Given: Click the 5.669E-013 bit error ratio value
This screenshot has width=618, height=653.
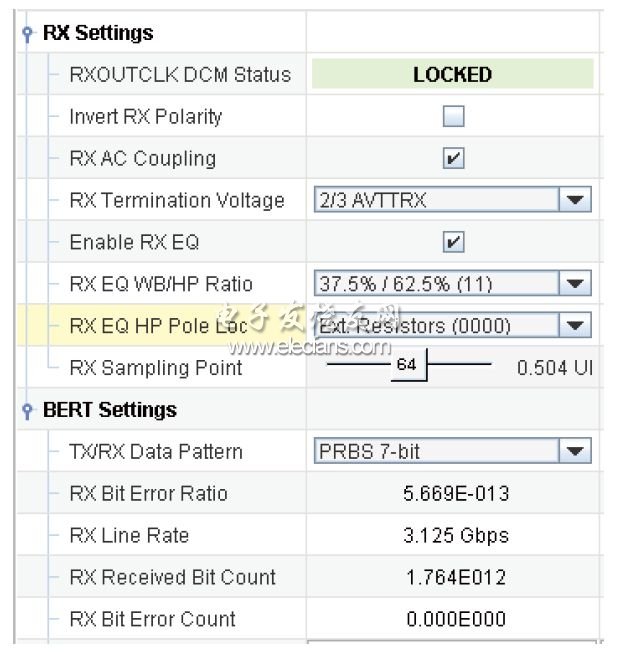Looking at the screenshot, I should click(x=456, y=494).
